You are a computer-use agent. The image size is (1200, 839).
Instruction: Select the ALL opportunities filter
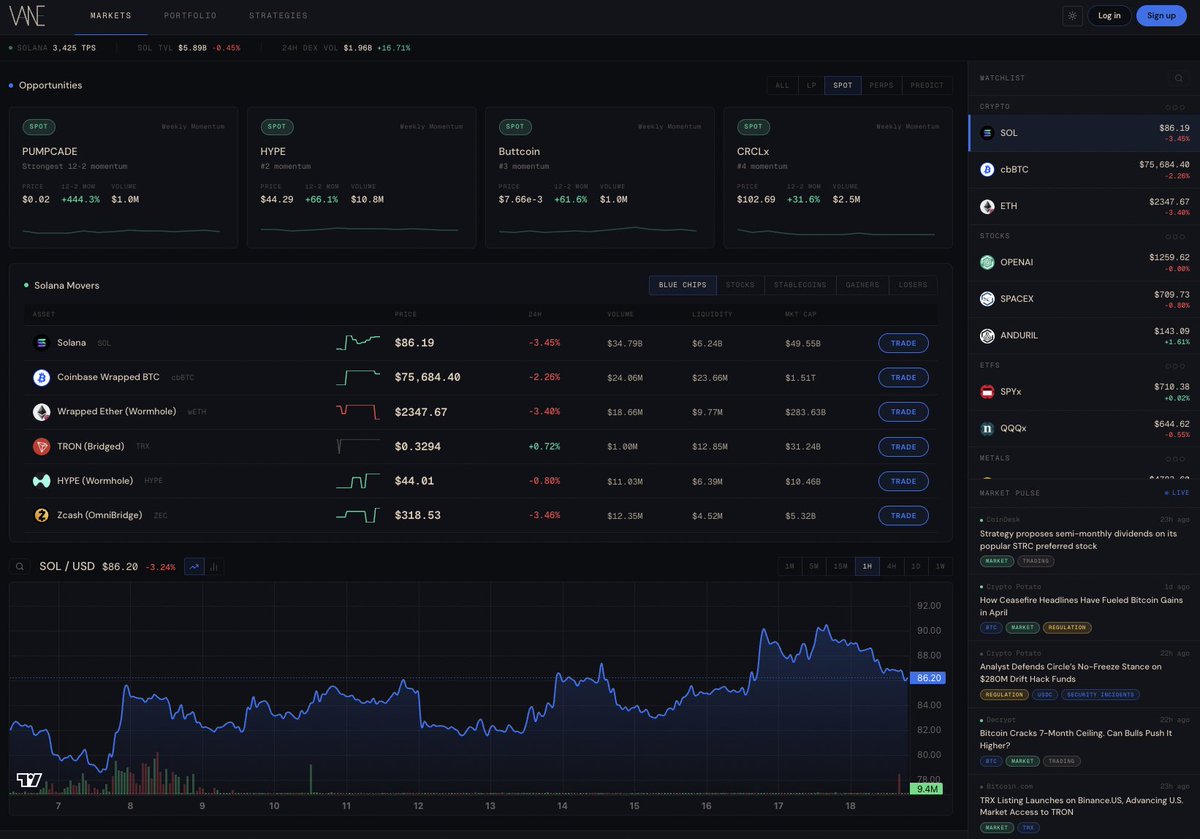pos(782,85)
